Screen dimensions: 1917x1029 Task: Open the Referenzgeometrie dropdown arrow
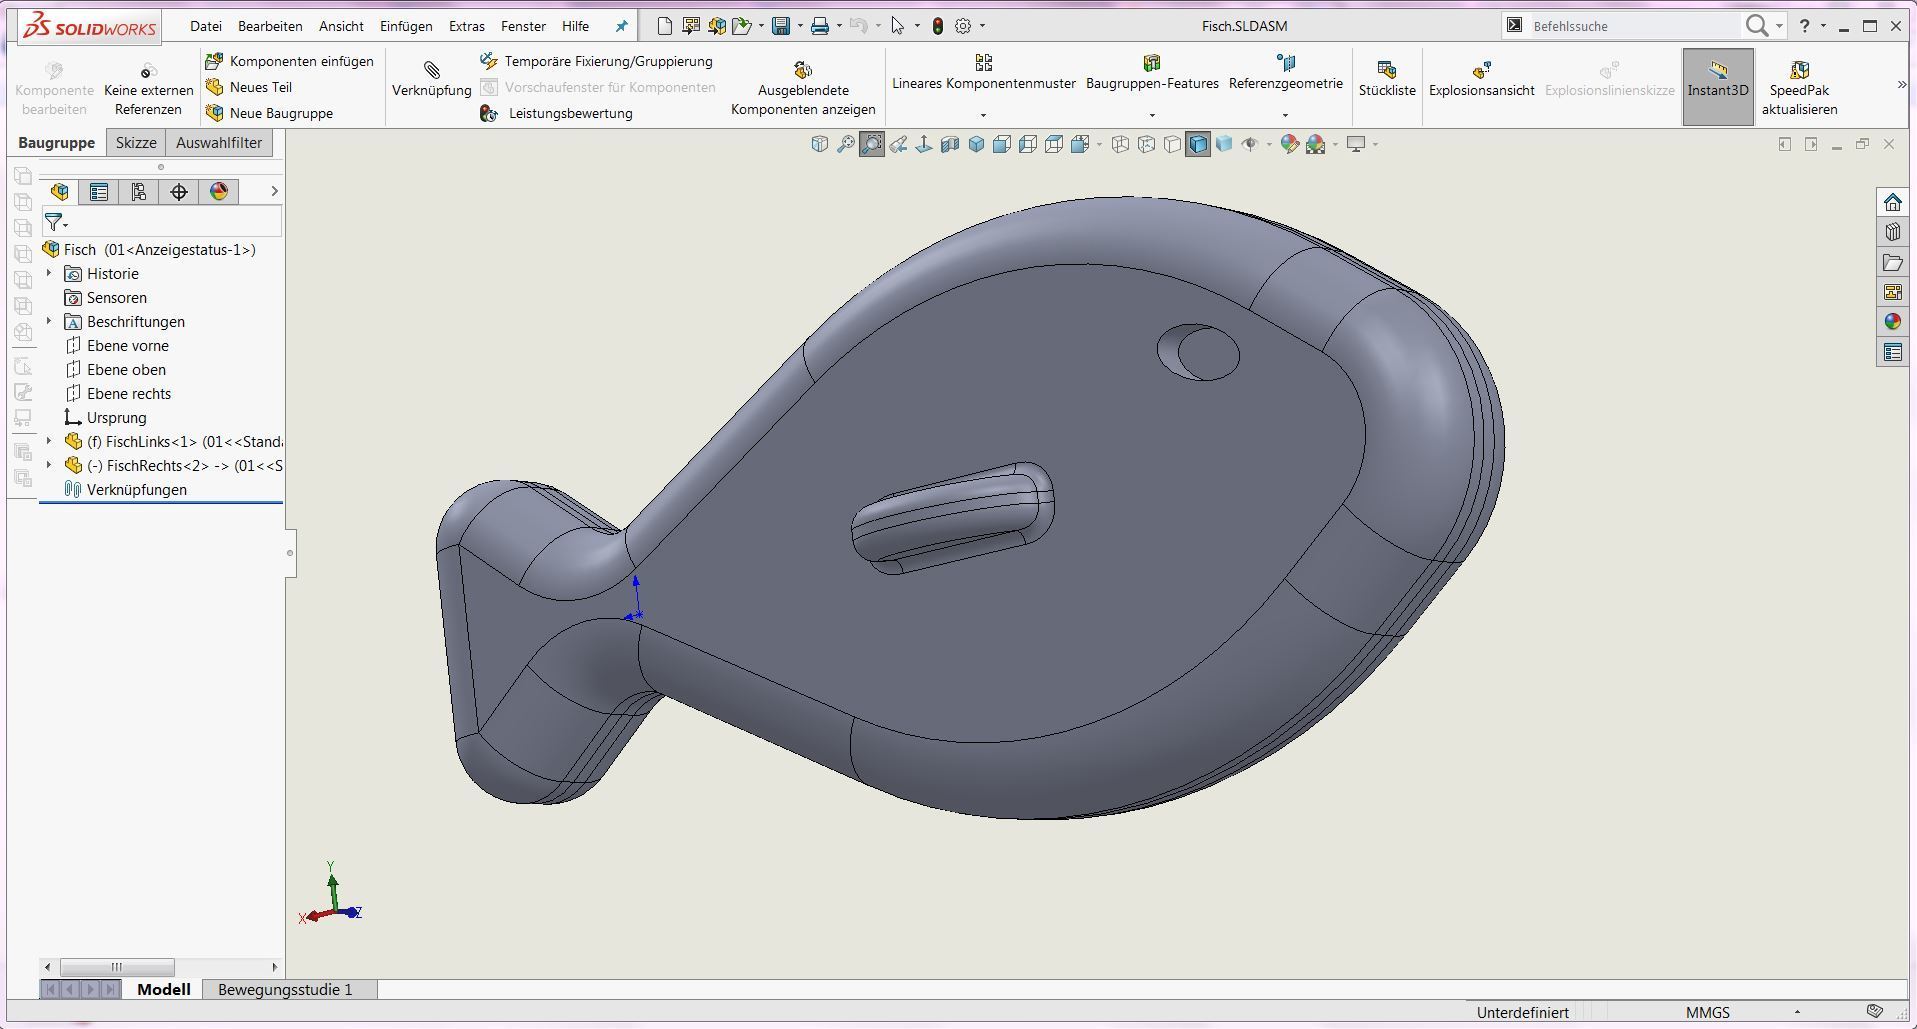tap(1285, 115)
